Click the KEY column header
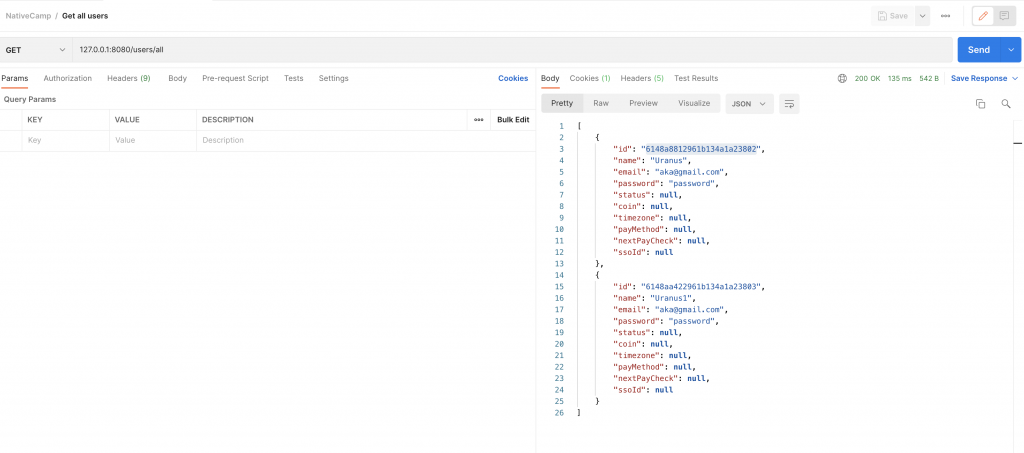 click(35, 120)
